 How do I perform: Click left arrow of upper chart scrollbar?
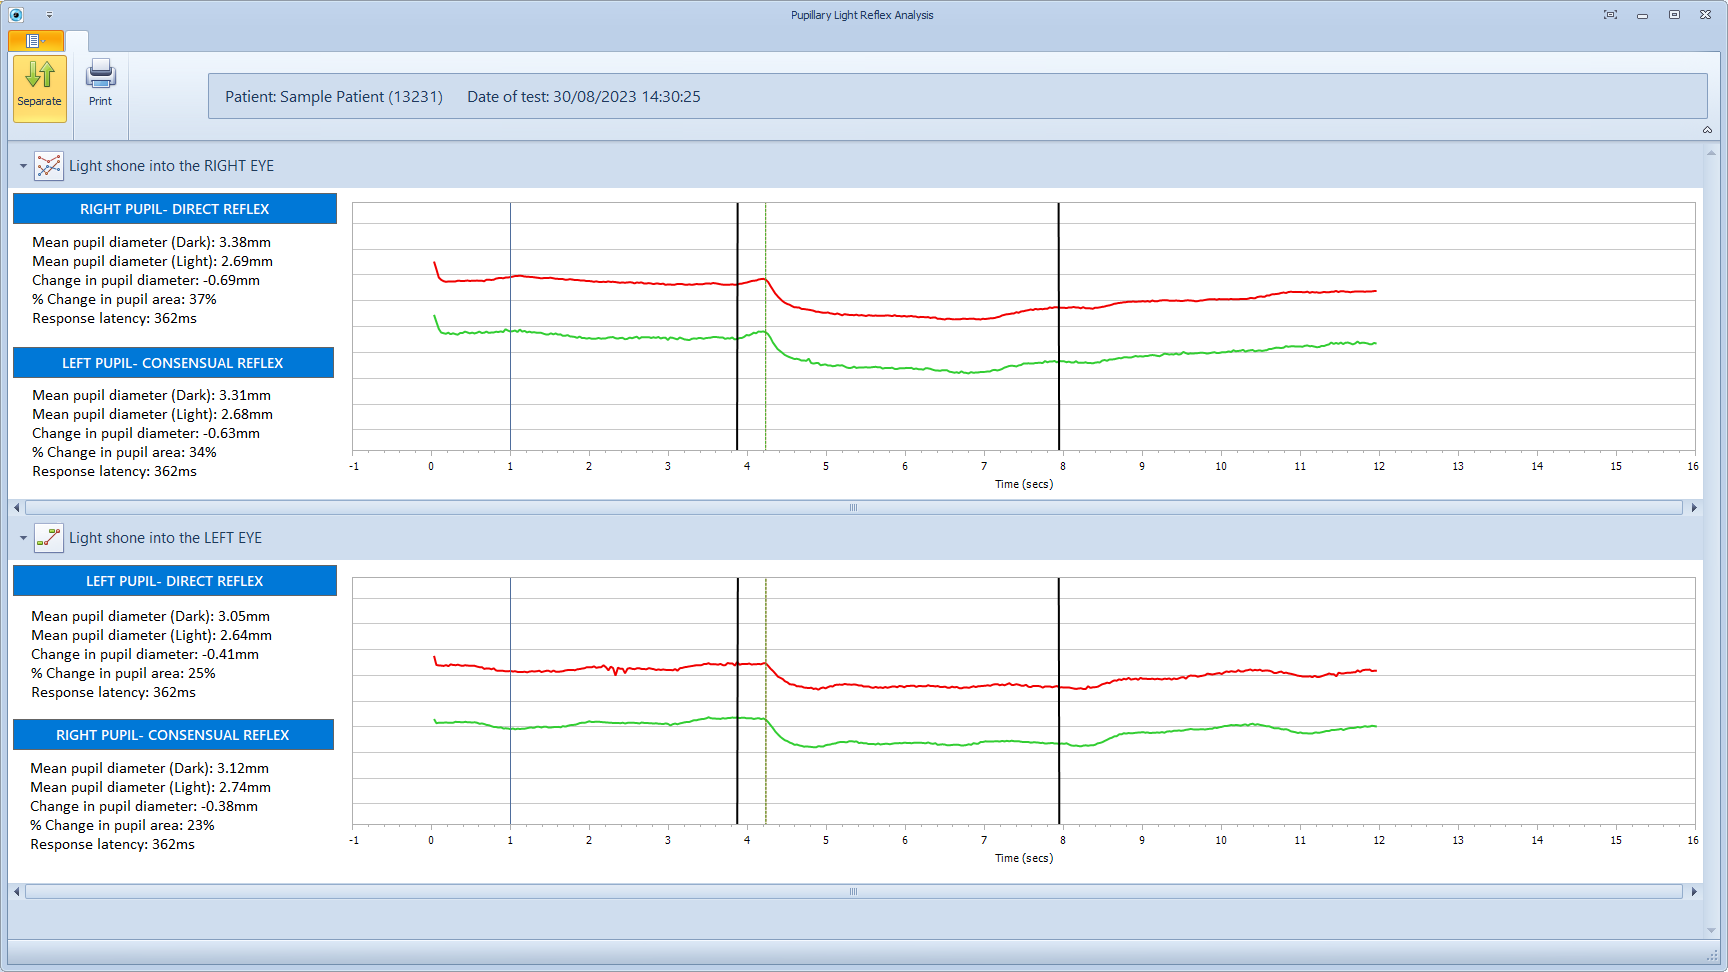click(x=16, y=508)
